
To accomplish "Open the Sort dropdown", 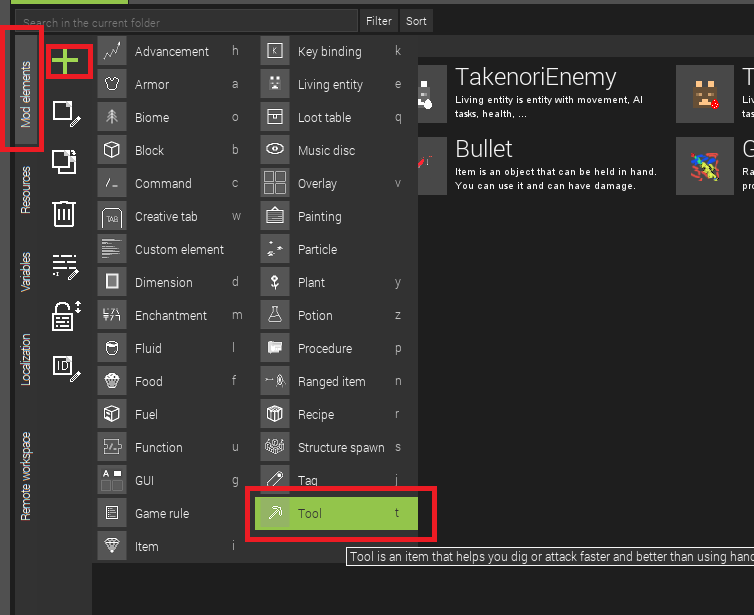I will click(x=416, y=21).
